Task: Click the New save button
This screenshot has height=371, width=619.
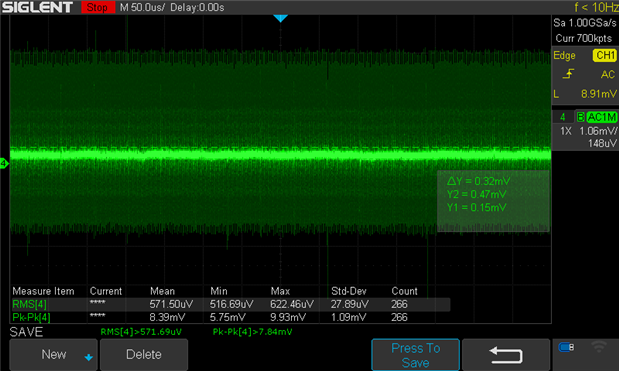Action: point(53,354)
